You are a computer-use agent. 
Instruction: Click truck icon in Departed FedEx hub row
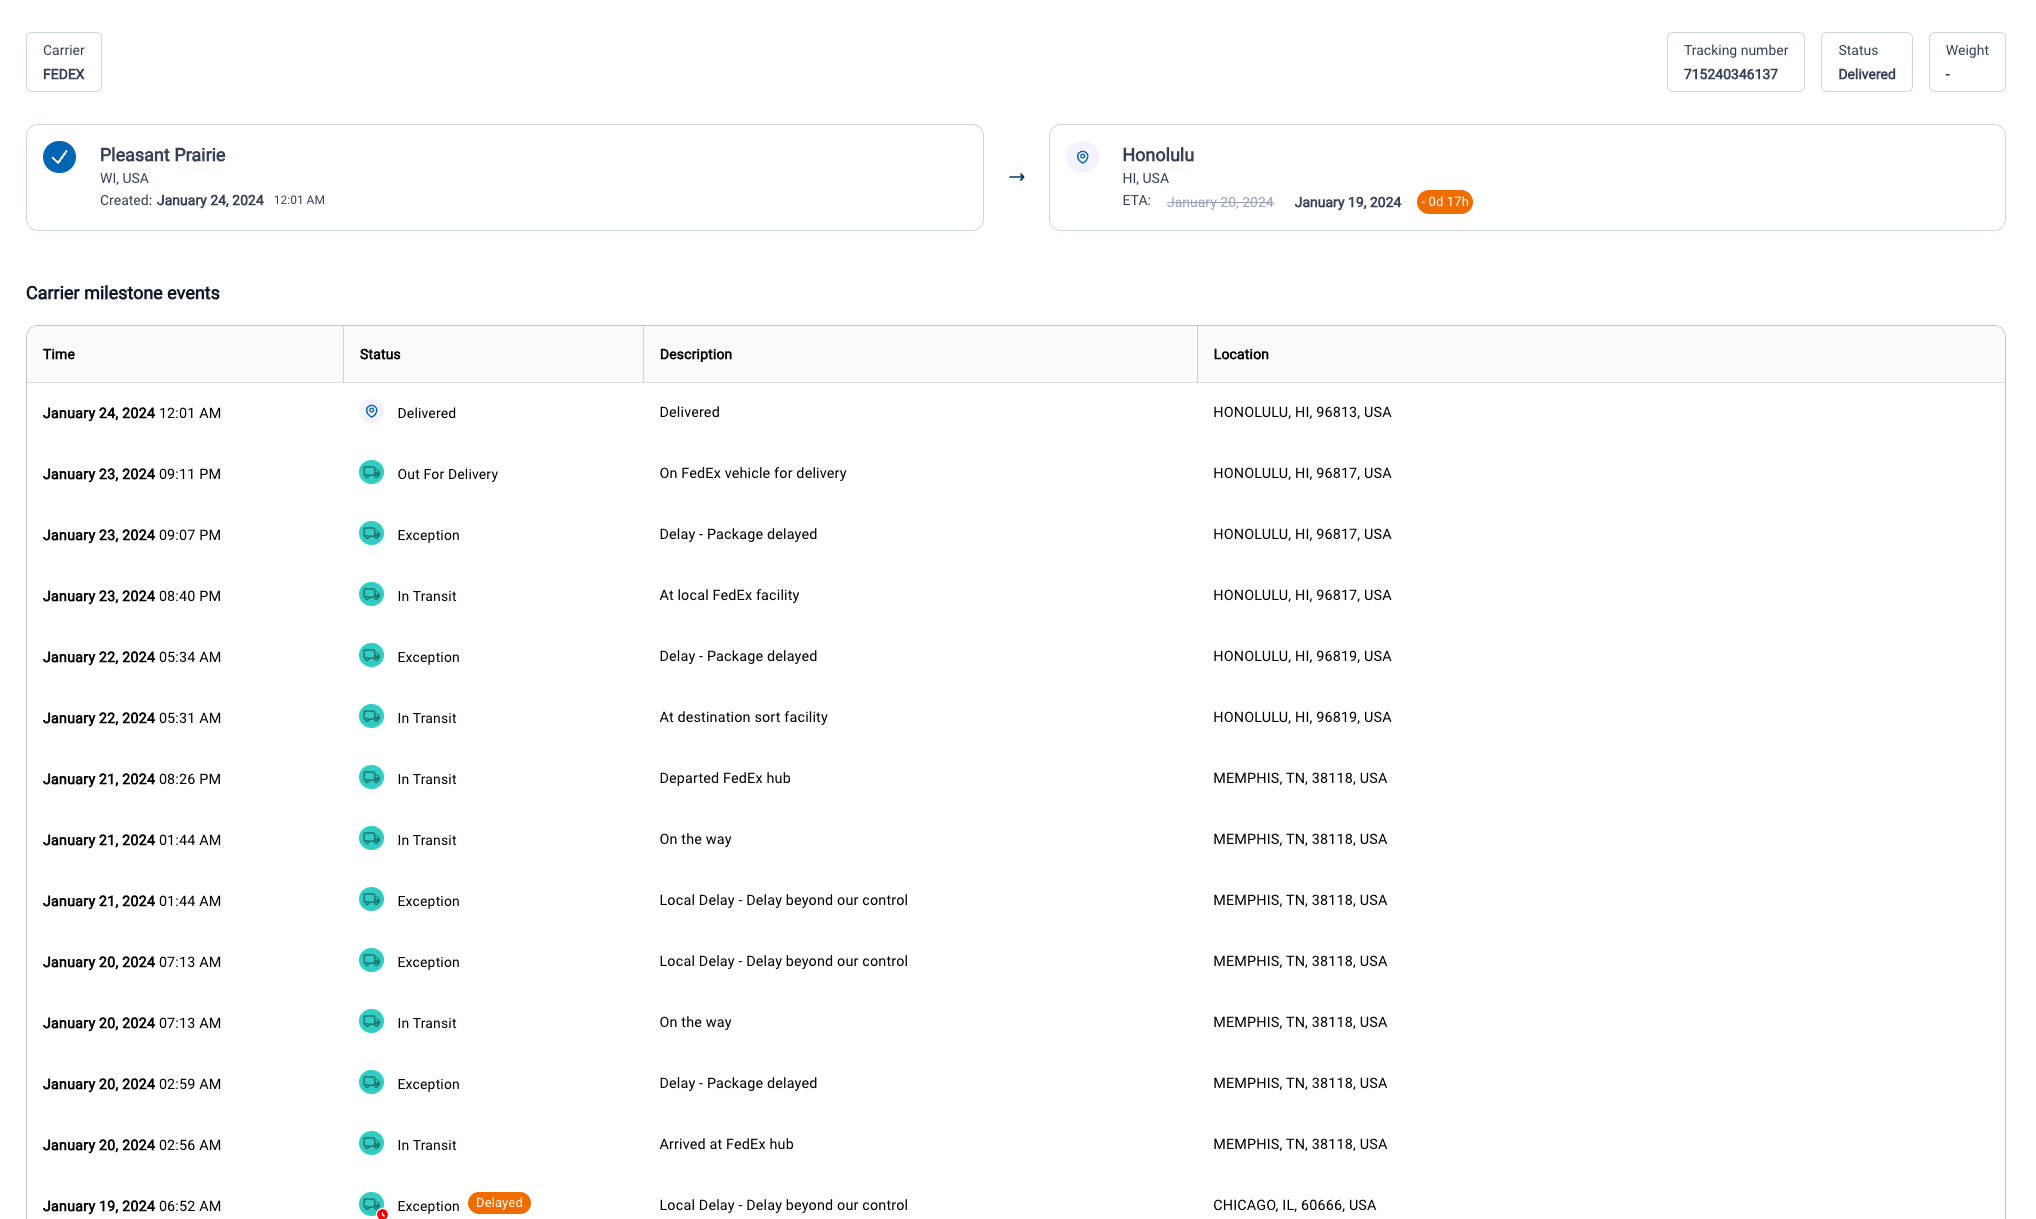point(371,777)
